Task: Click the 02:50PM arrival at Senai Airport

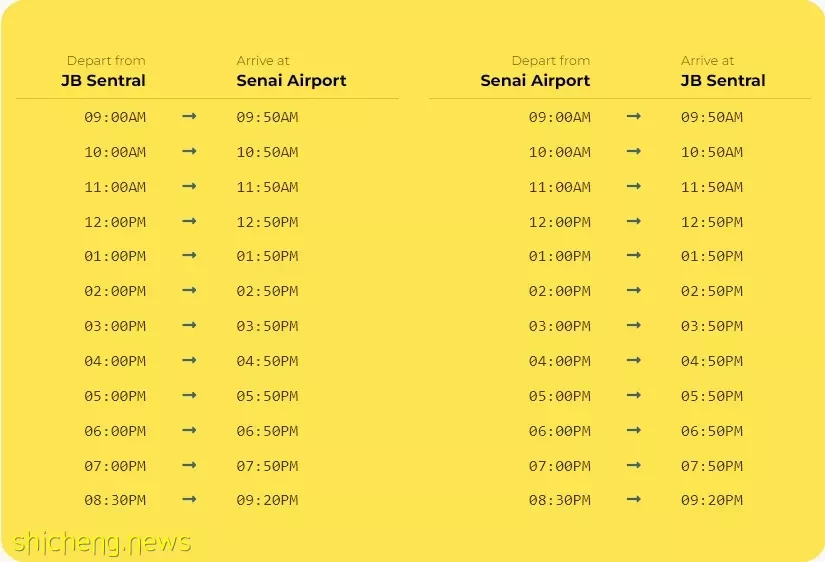Action: coord(267,291)
